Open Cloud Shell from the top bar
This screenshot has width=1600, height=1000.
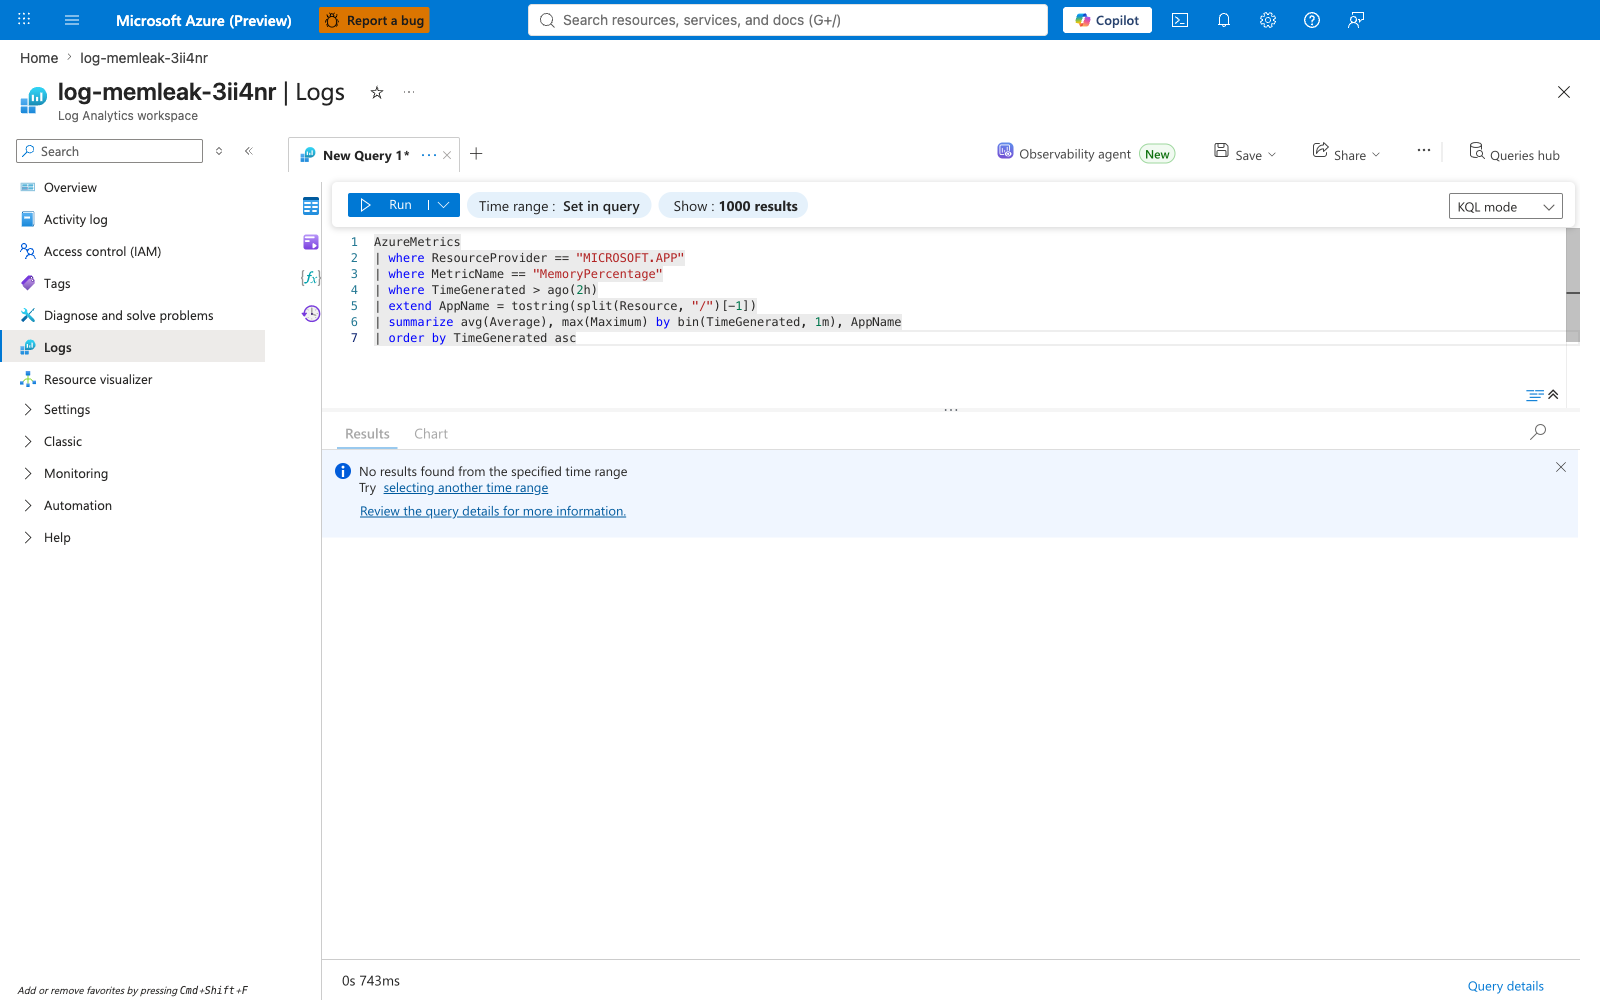point(1180,20)
